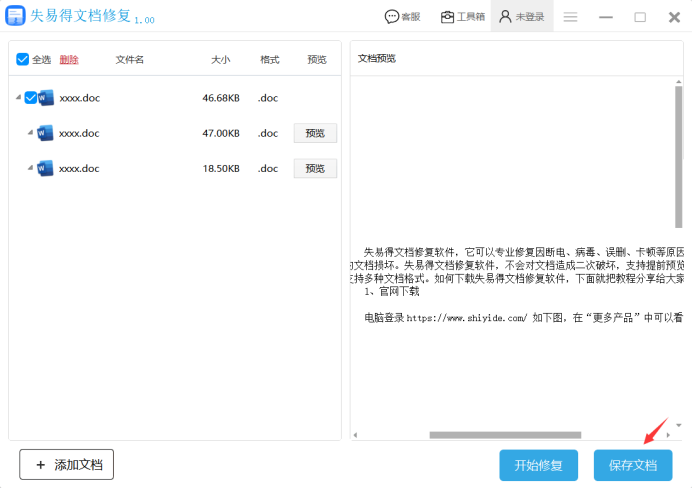Click Word icon of 47.00KB file
This screenshot has height=488, width=692.
click(x=45, y=133)
